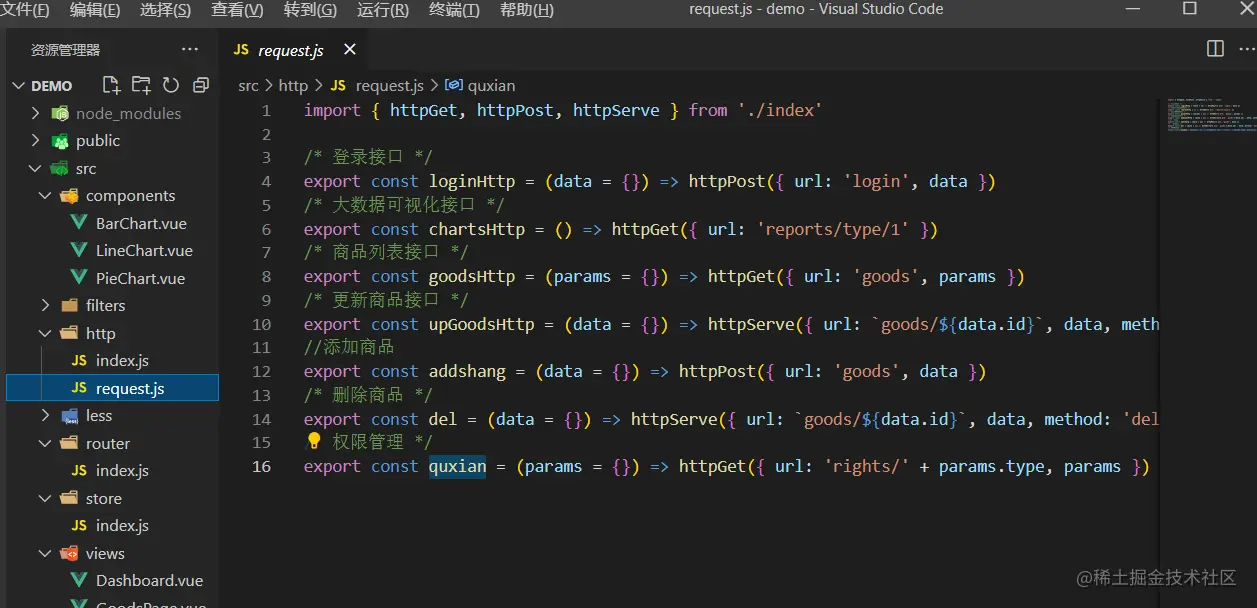
Task: Open the 选择(S) menu
Action: [165, 10]
